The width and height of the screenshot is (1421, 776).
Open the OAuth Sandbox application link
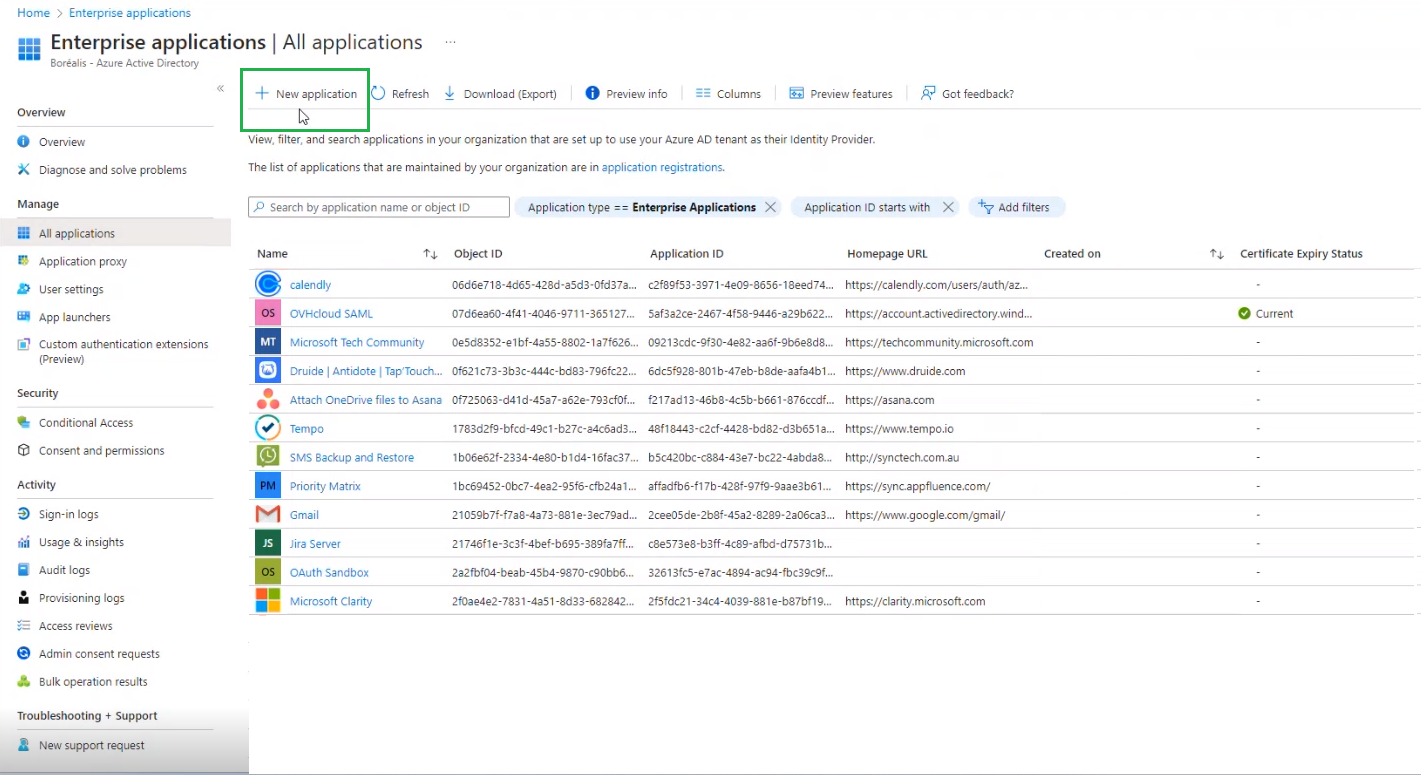[329, 573]
